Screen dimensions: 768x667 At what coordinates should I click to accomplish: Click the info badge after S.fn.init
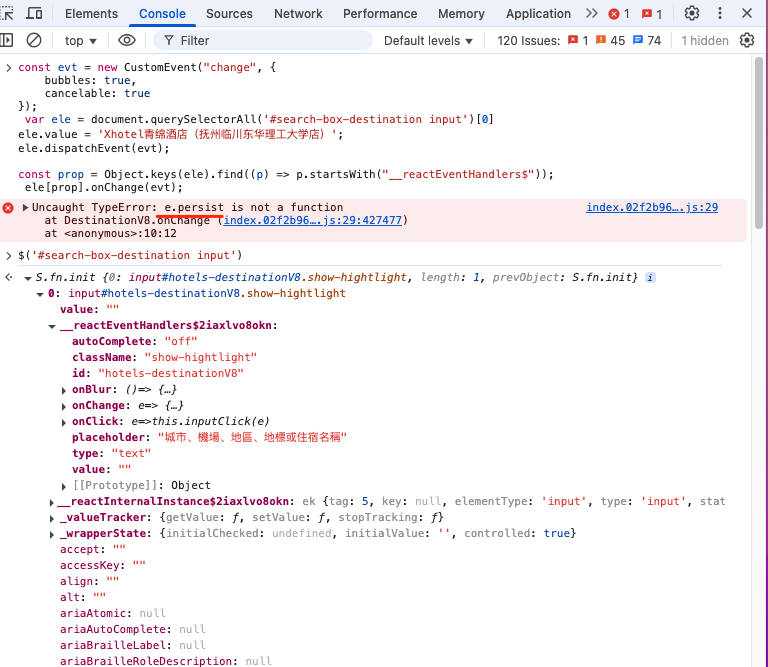point(650,278)
